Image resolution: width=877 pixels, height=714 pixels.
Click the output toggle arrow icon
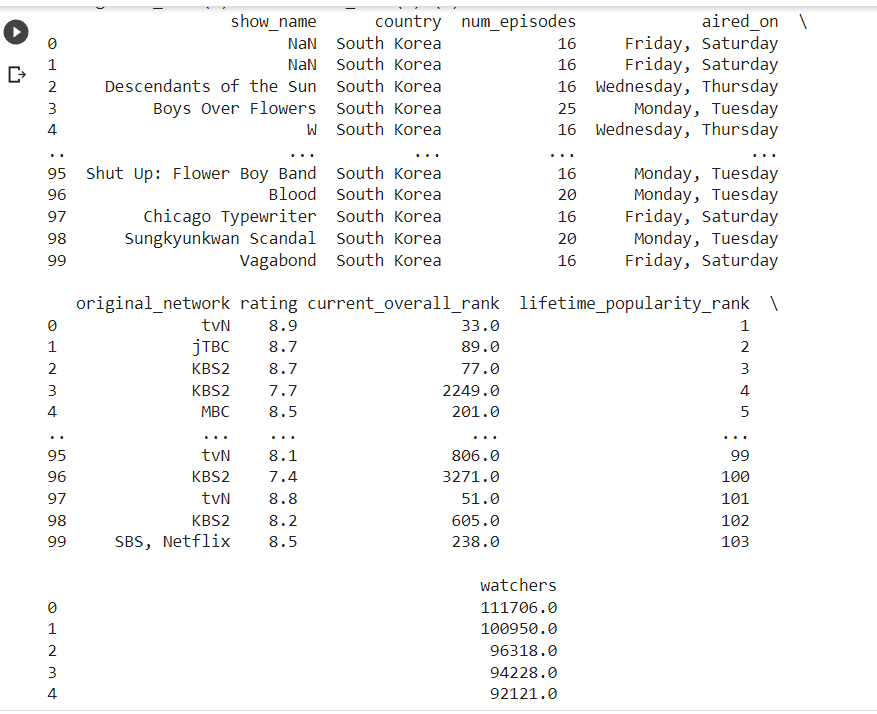click(x=17, y=74)
